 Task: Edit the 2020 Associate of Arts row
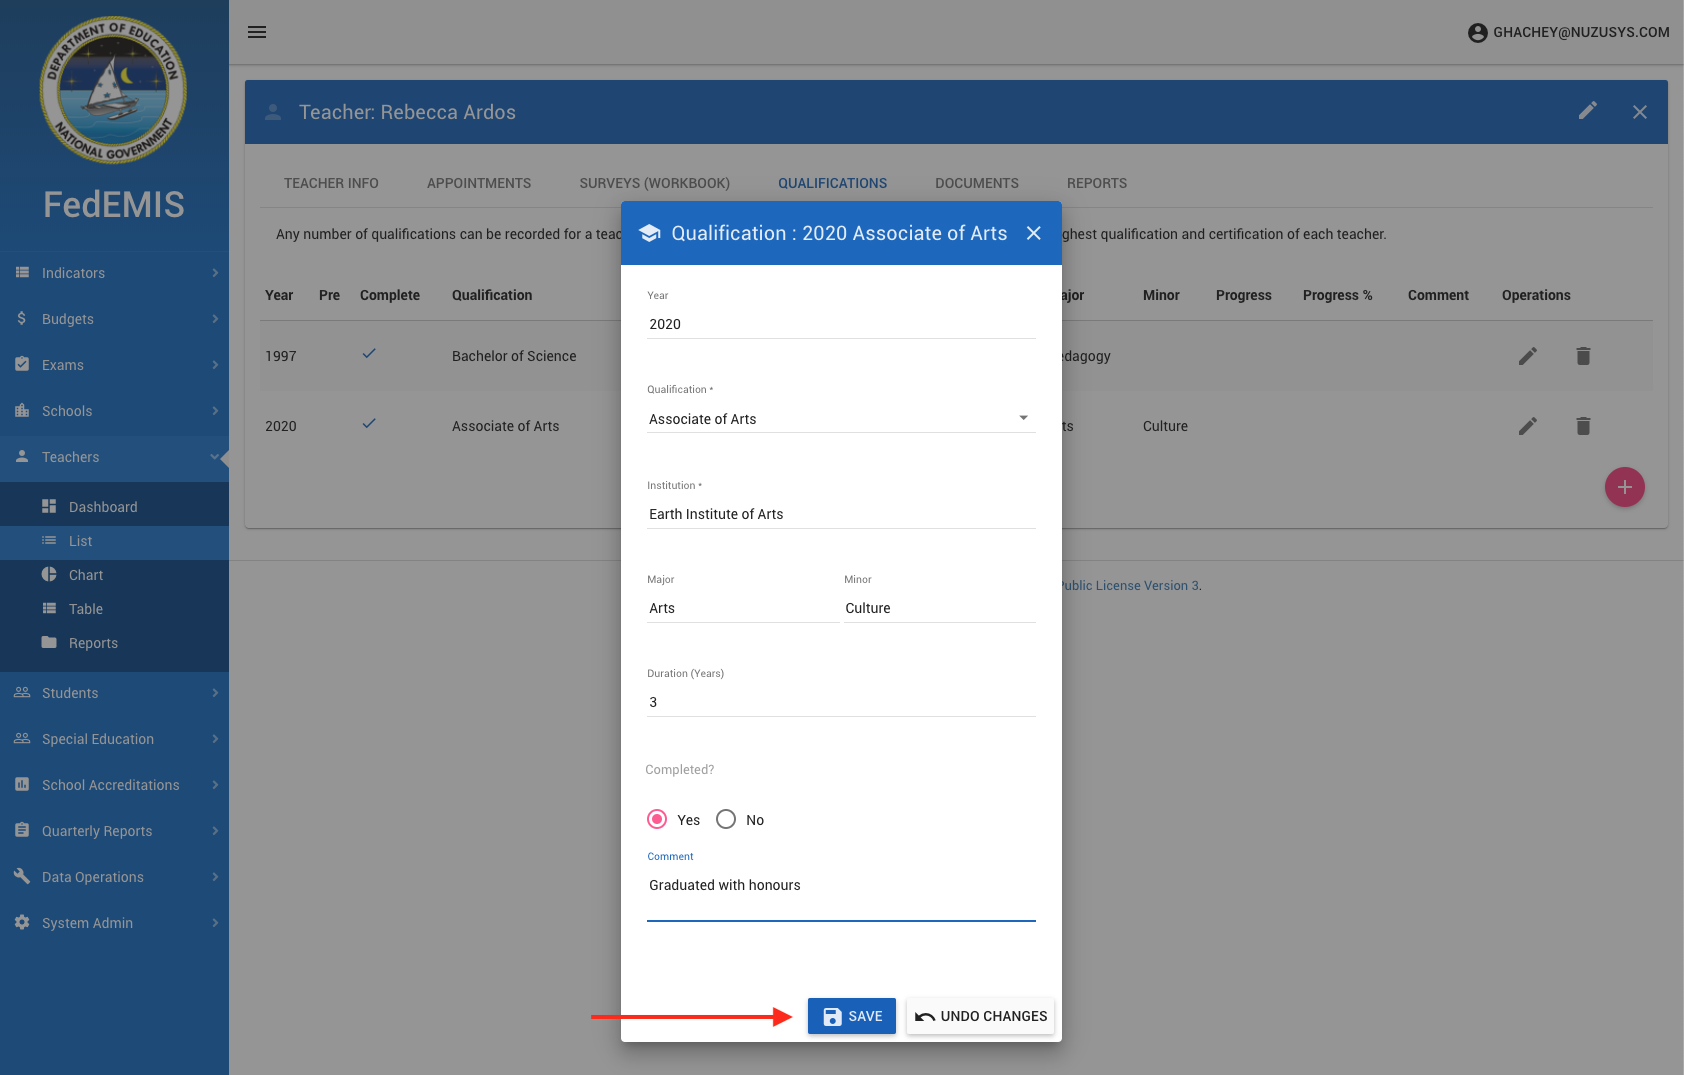click(1527, 426)
